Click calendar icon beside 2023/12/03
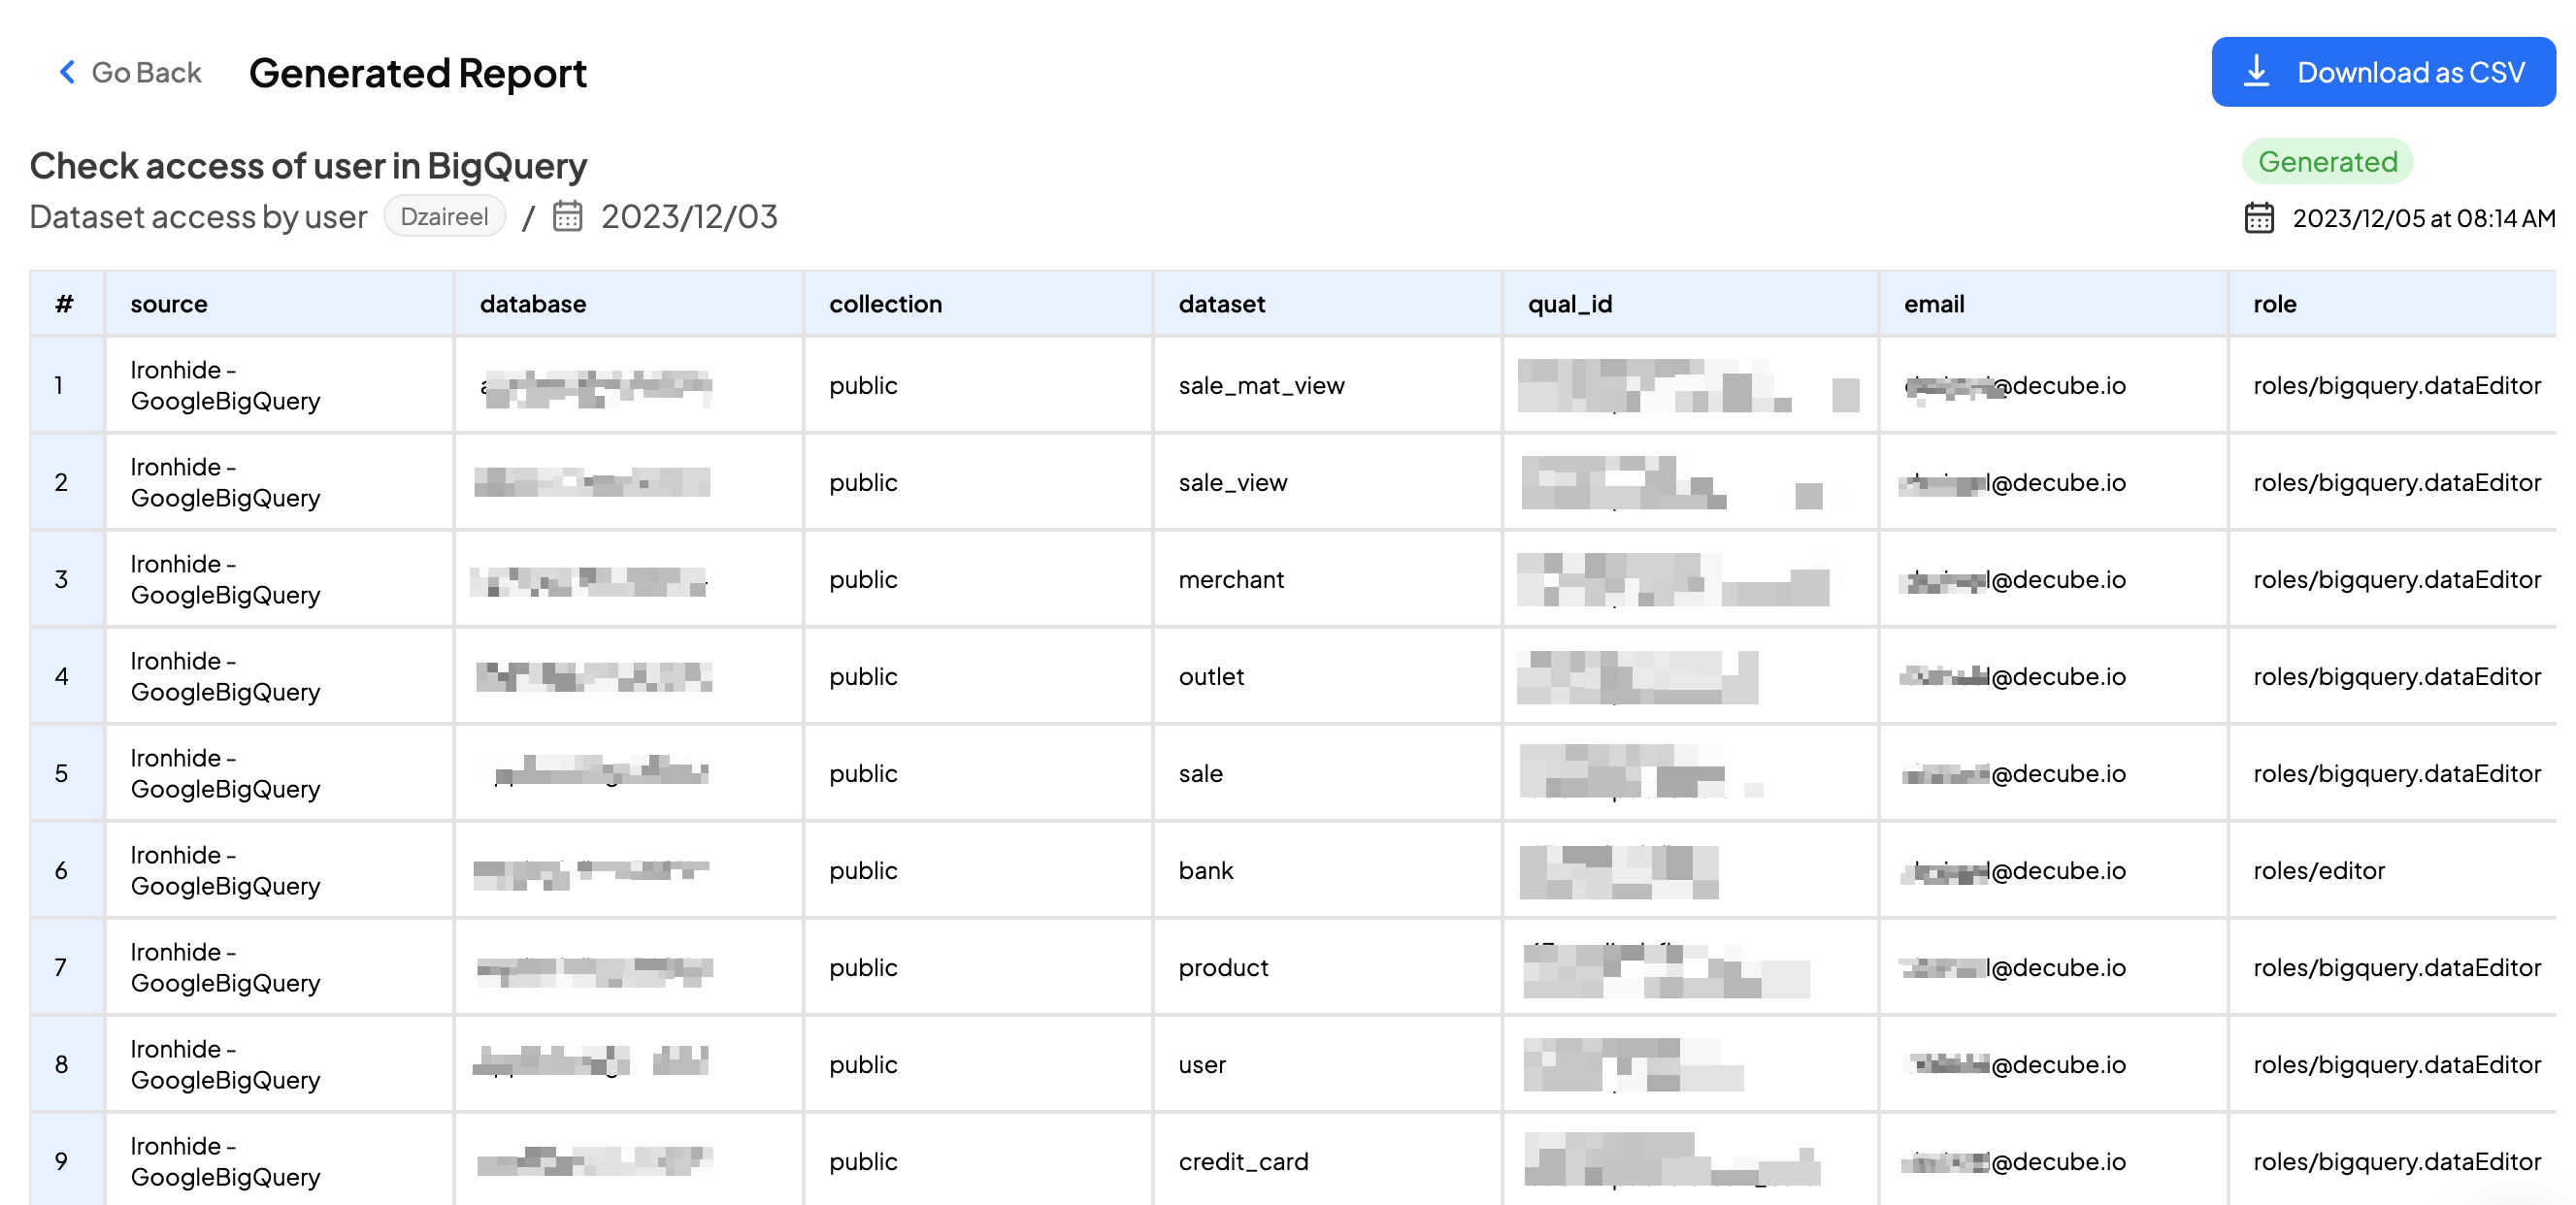2576x1205 pixels. pyautogui.click(x=567, y=216)
